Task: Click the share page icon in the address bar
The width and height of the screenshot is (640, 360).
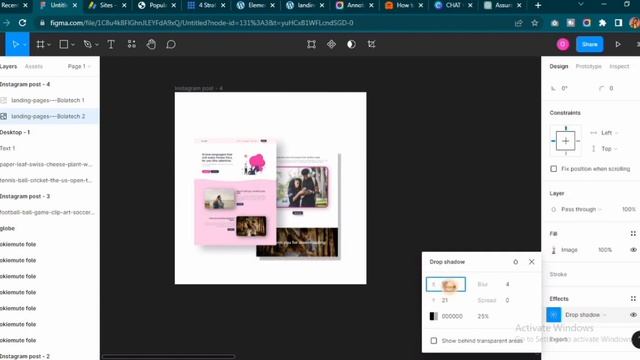Action: pyautogui.click(x=519, y=23)
